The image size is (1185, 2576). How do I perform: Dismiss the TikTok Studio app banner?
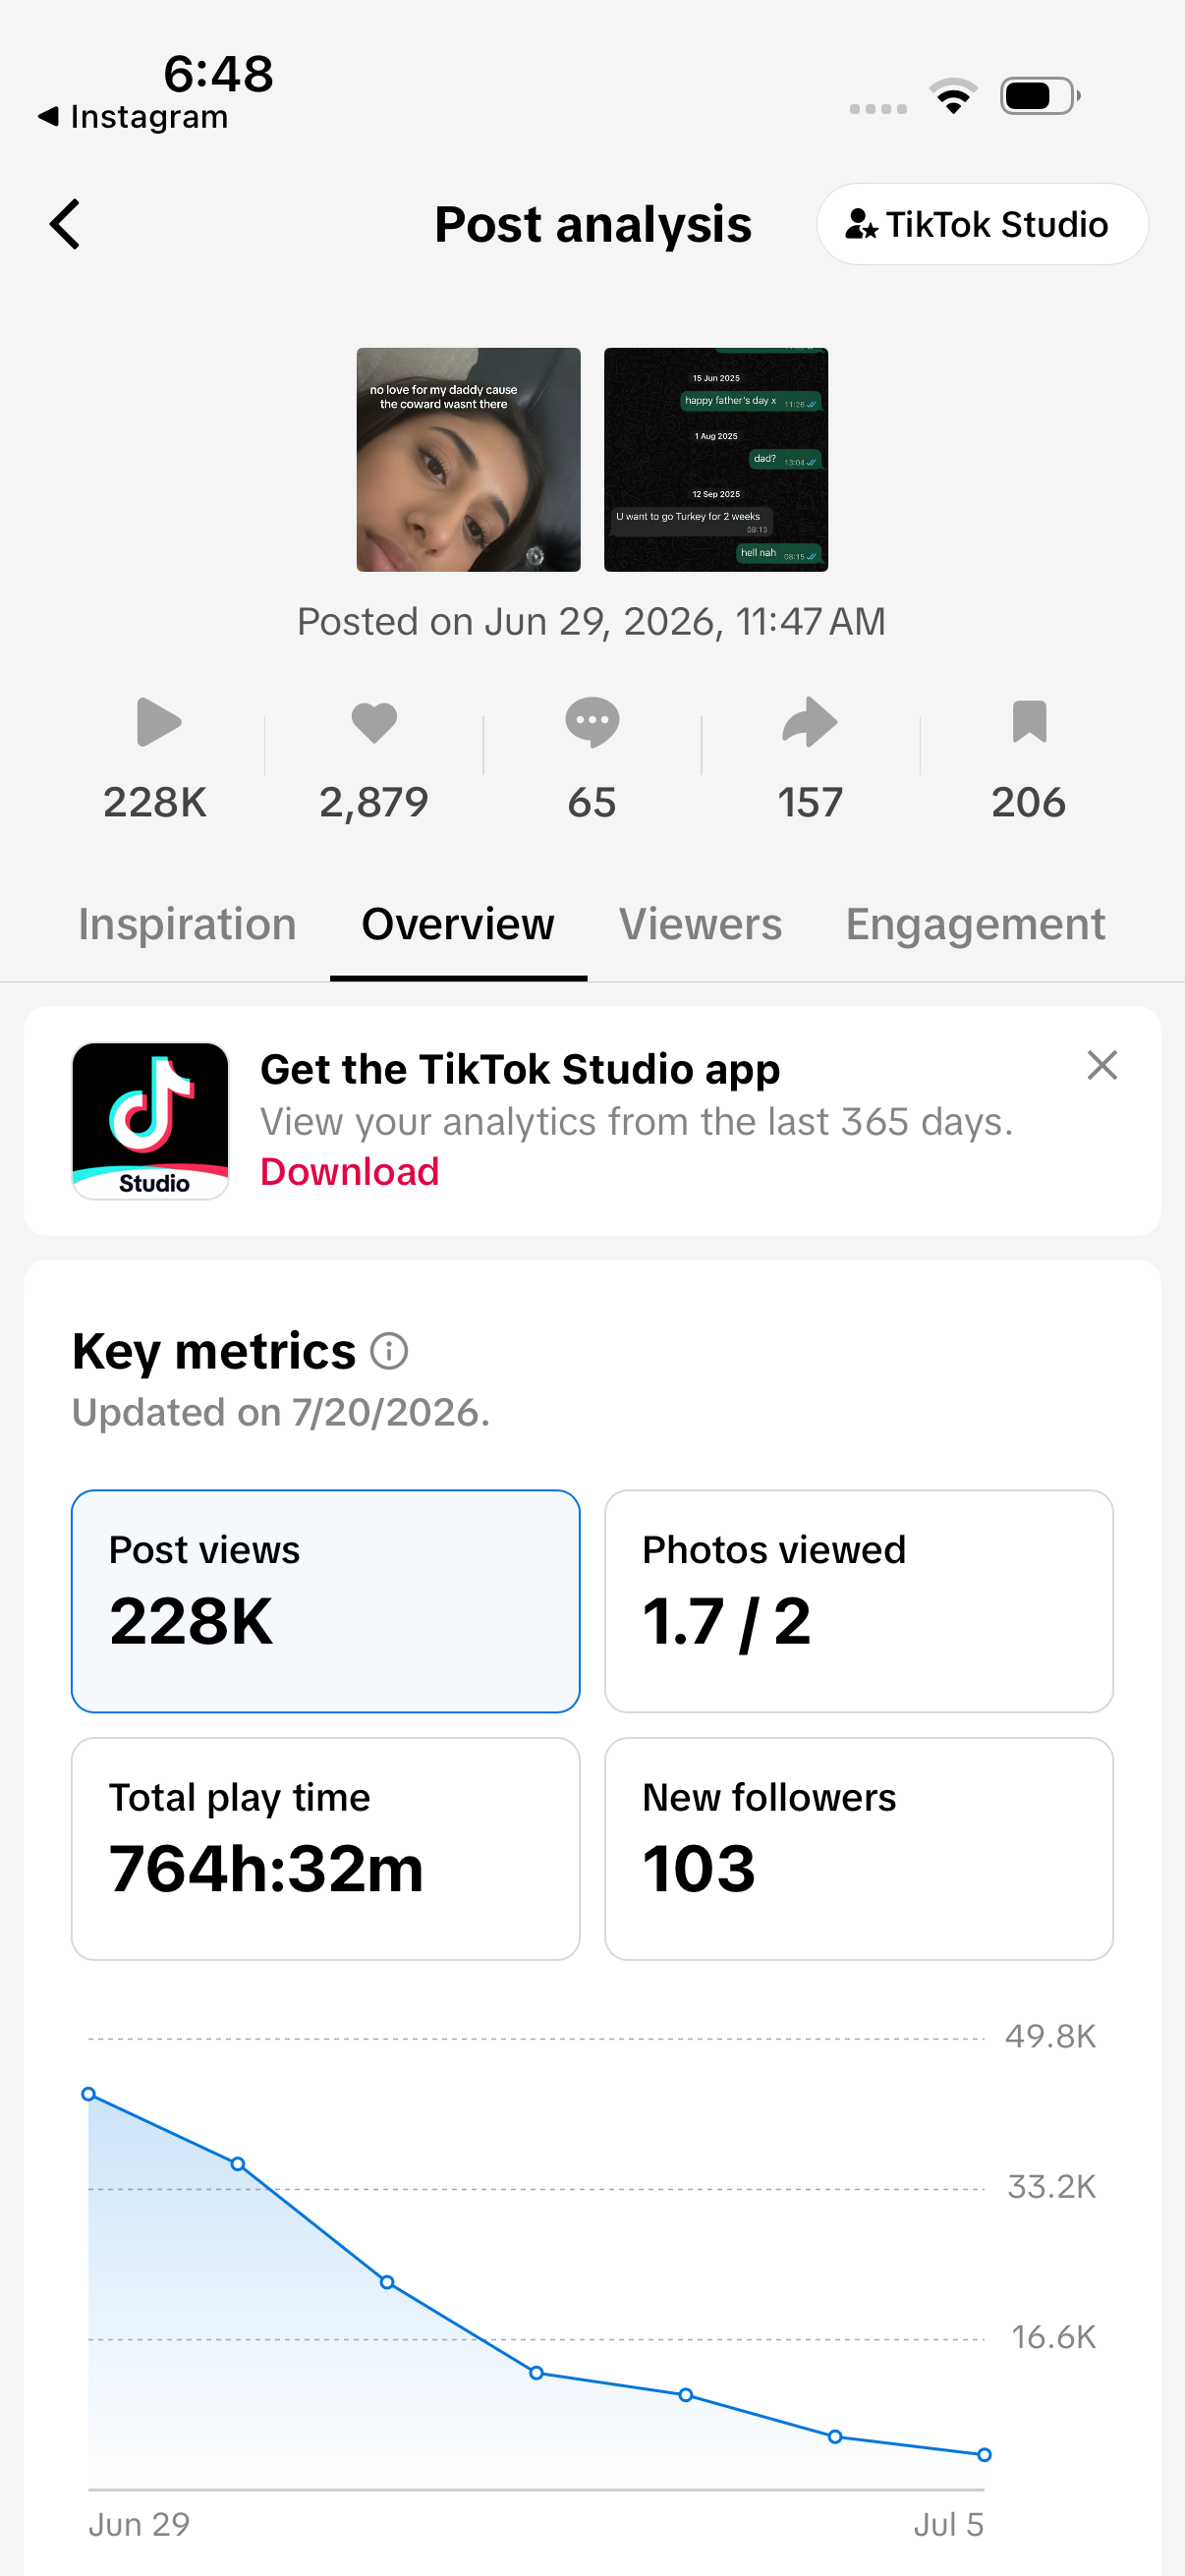1102,1065
